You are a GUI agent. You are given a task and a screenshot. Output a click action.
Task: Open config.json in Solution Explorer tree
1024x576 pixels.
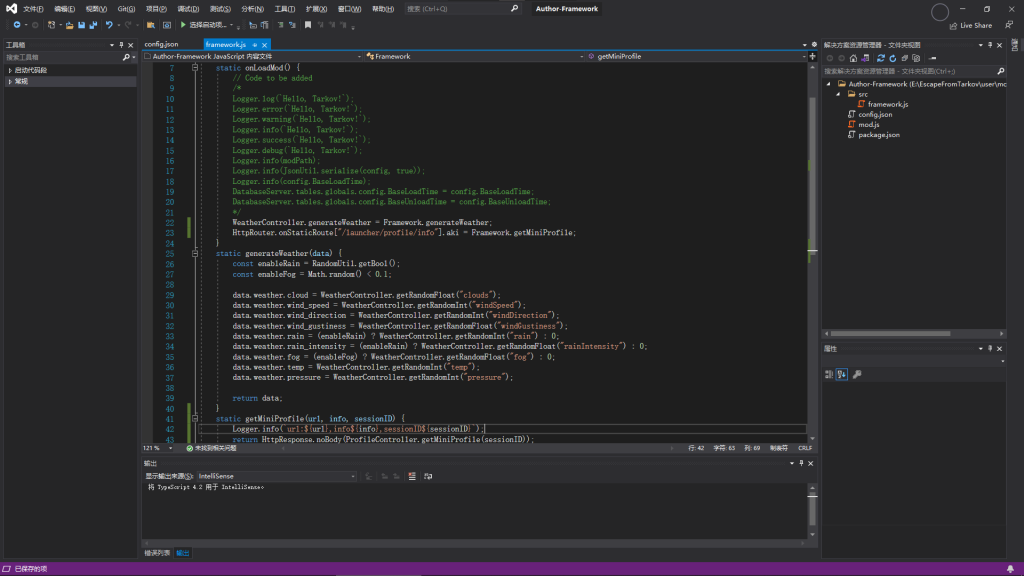click(875, 114)
